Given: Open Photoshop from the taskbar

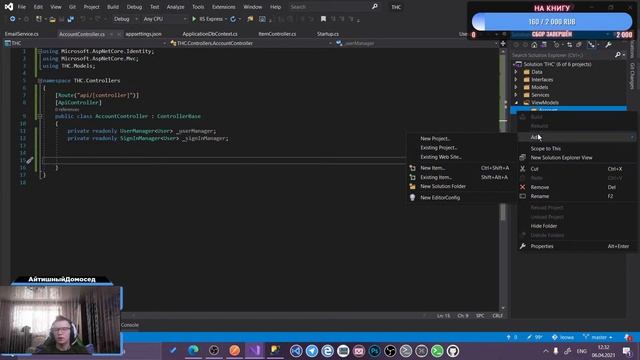Looking at the screenshot, I should [374, 351].
